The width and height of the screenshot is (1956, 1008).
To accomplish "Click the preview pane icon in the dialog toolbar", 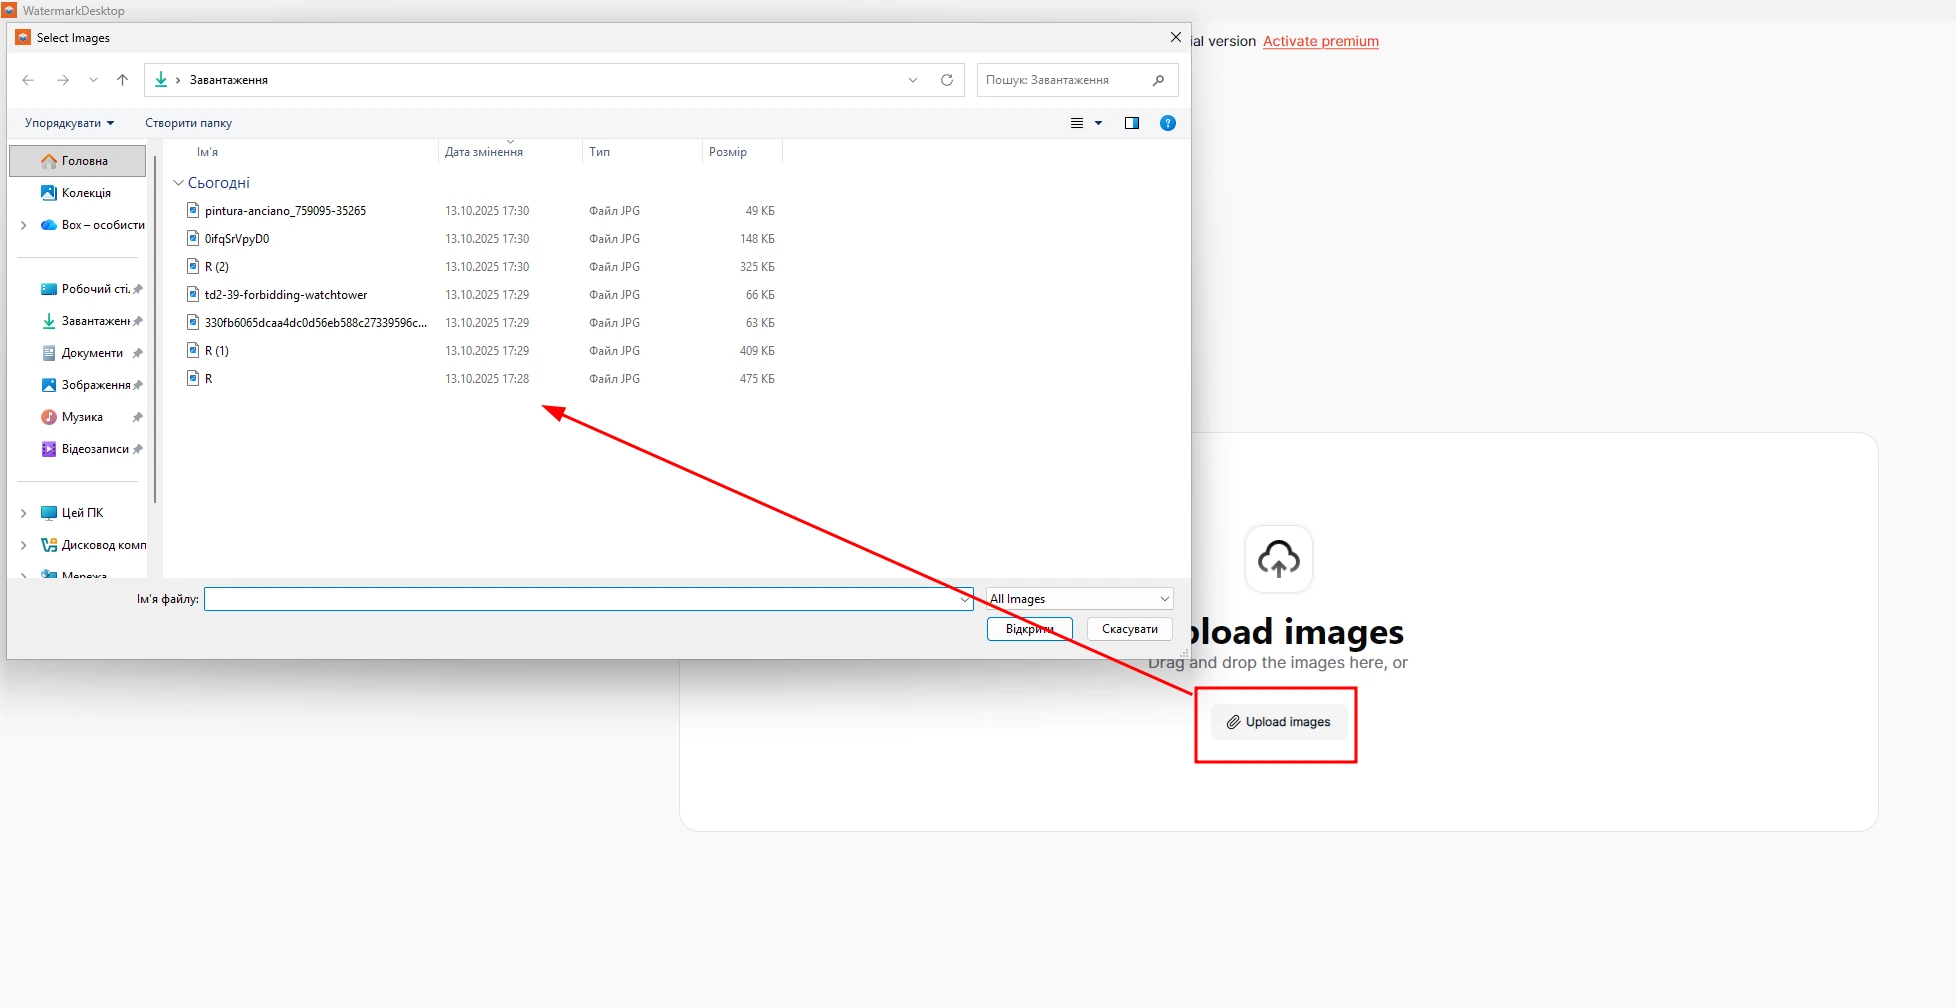I will pyautogui.click(x=1131, y=123).
